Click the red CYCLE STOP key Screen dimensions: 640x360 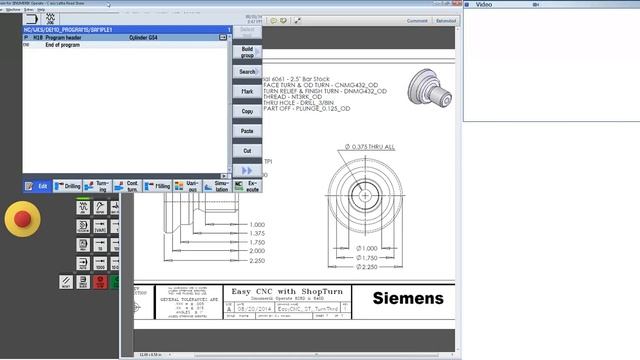[x=100, y=282]
